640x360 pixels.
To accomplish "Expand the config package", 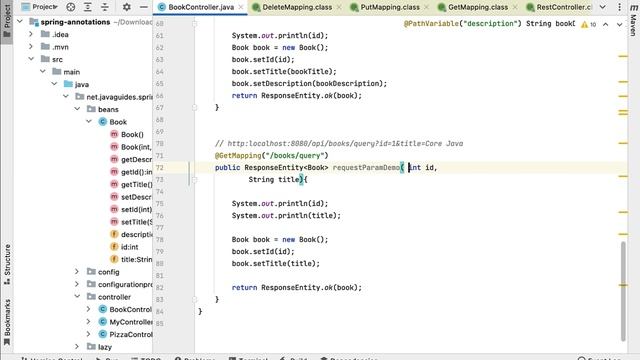I will pyautogui.click(x=77, y=271).
